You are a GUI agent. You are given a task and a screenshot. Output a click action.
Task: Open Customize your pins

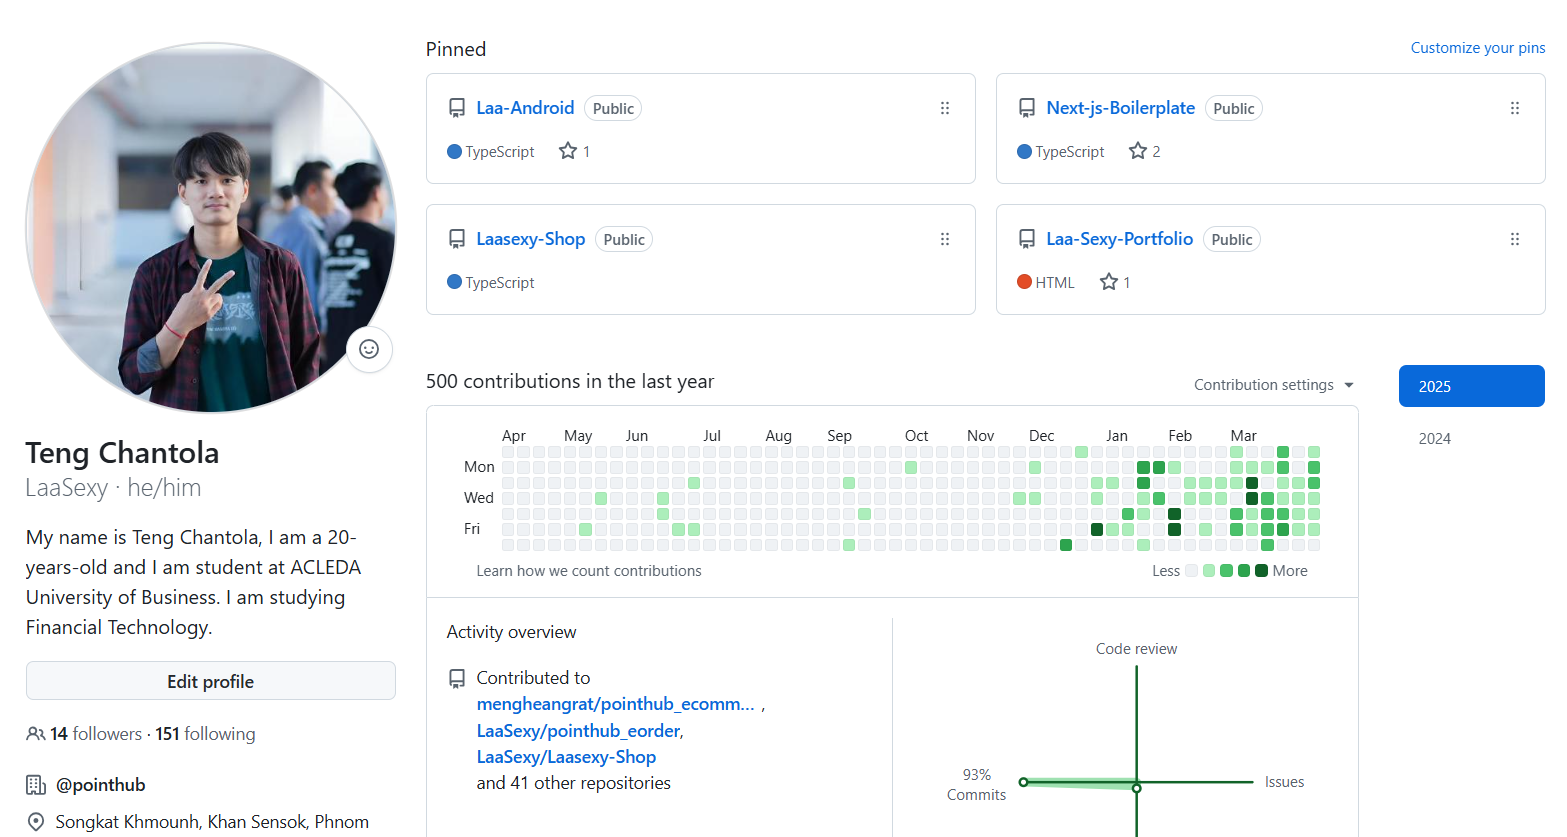click(x=1477, y=47)
